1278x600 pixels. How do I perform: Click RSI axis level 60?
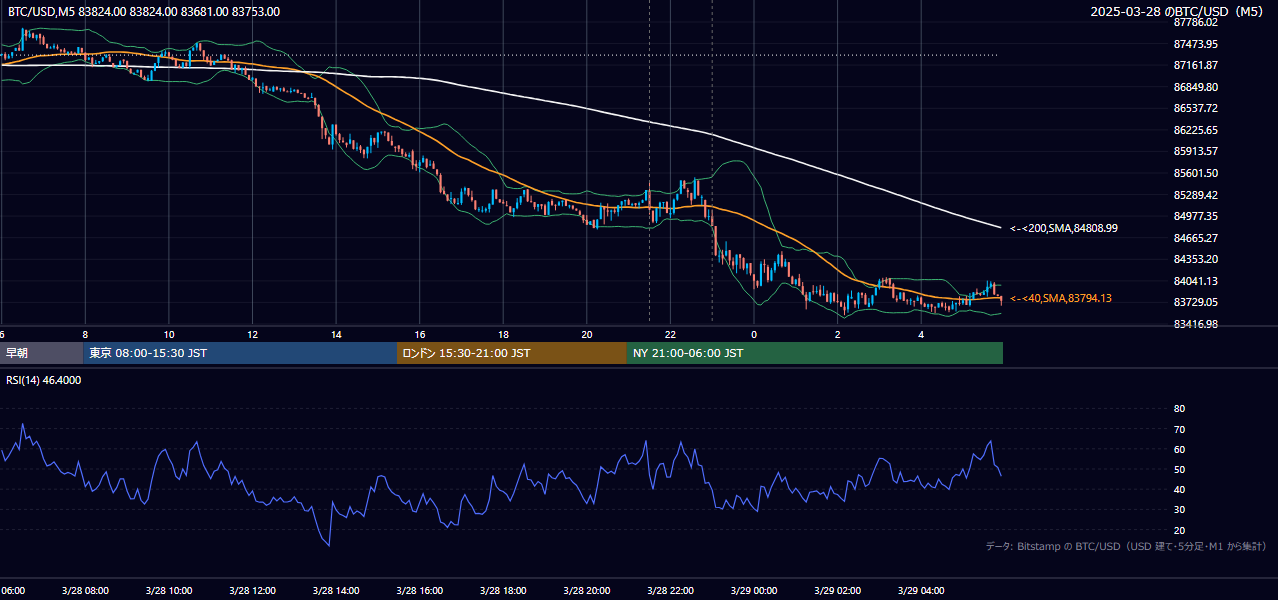pos(1179,449)
